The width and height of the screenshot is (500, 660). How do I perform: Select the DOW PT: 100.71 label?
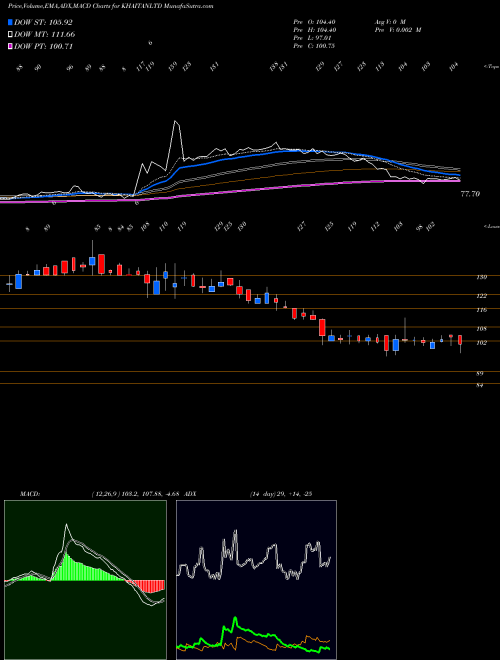coord(44,46)
